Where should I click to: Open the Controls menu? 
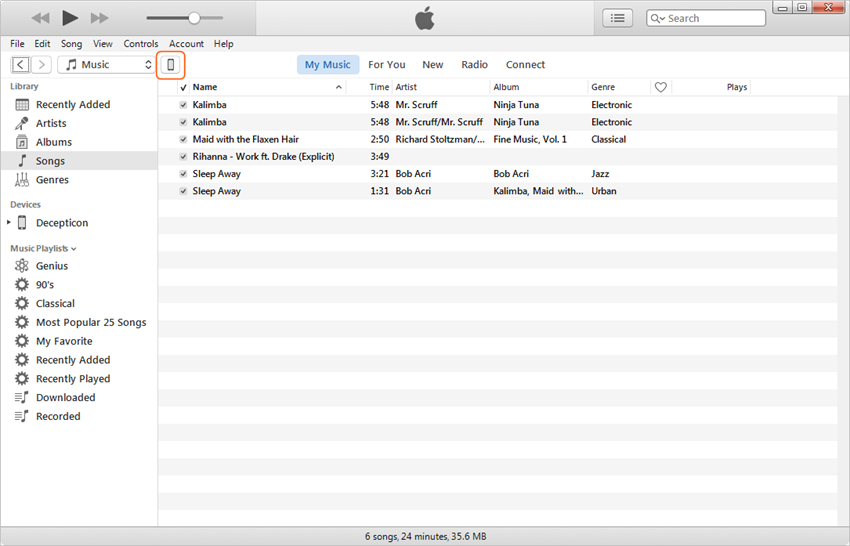[141, 44]
